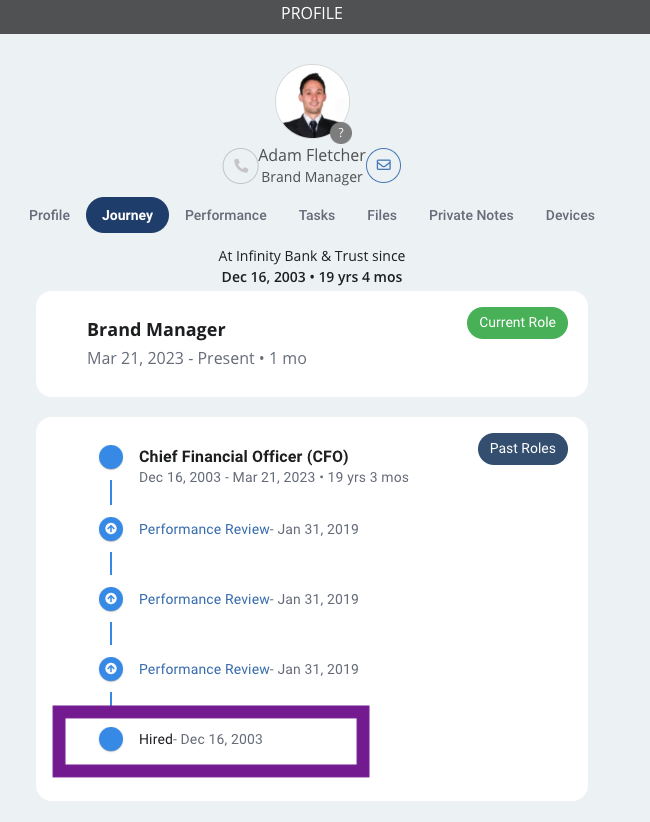650x822 pixels.
Task: Switch to the Private Notes tab
Action: [x=471, y=215]
